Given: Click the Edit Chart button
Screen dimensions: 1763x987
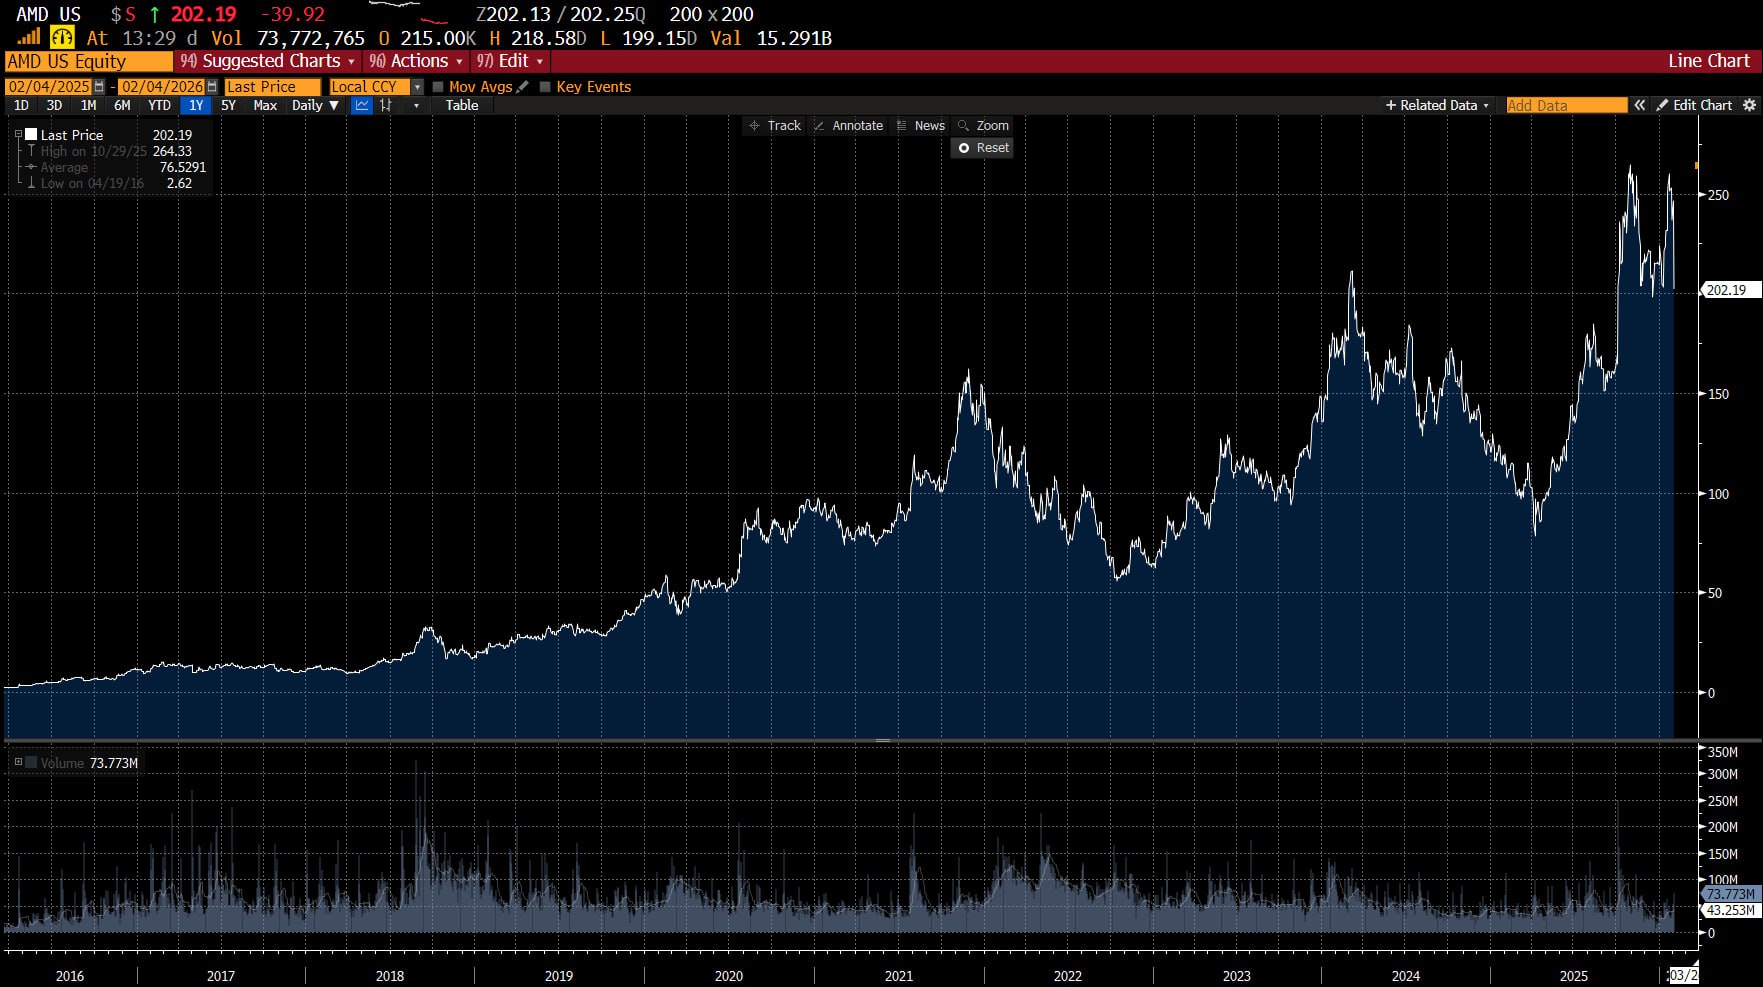Looking at the screenshot, I should pyautogui.click(x=1694, y=105).
